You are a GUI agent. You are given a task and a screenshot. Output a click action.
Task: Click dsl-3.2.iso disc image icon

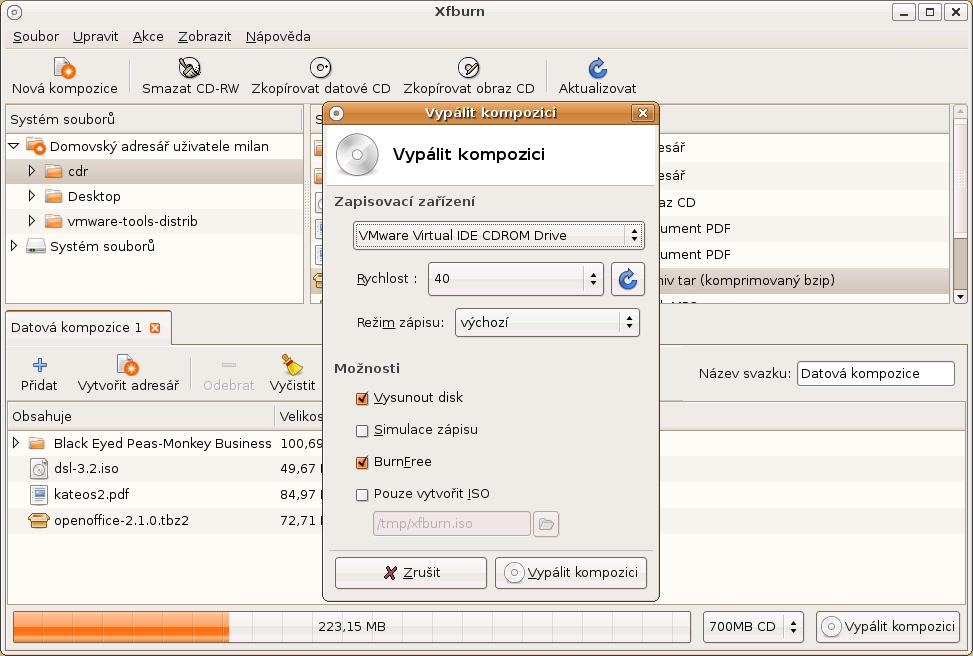[38, 469]
